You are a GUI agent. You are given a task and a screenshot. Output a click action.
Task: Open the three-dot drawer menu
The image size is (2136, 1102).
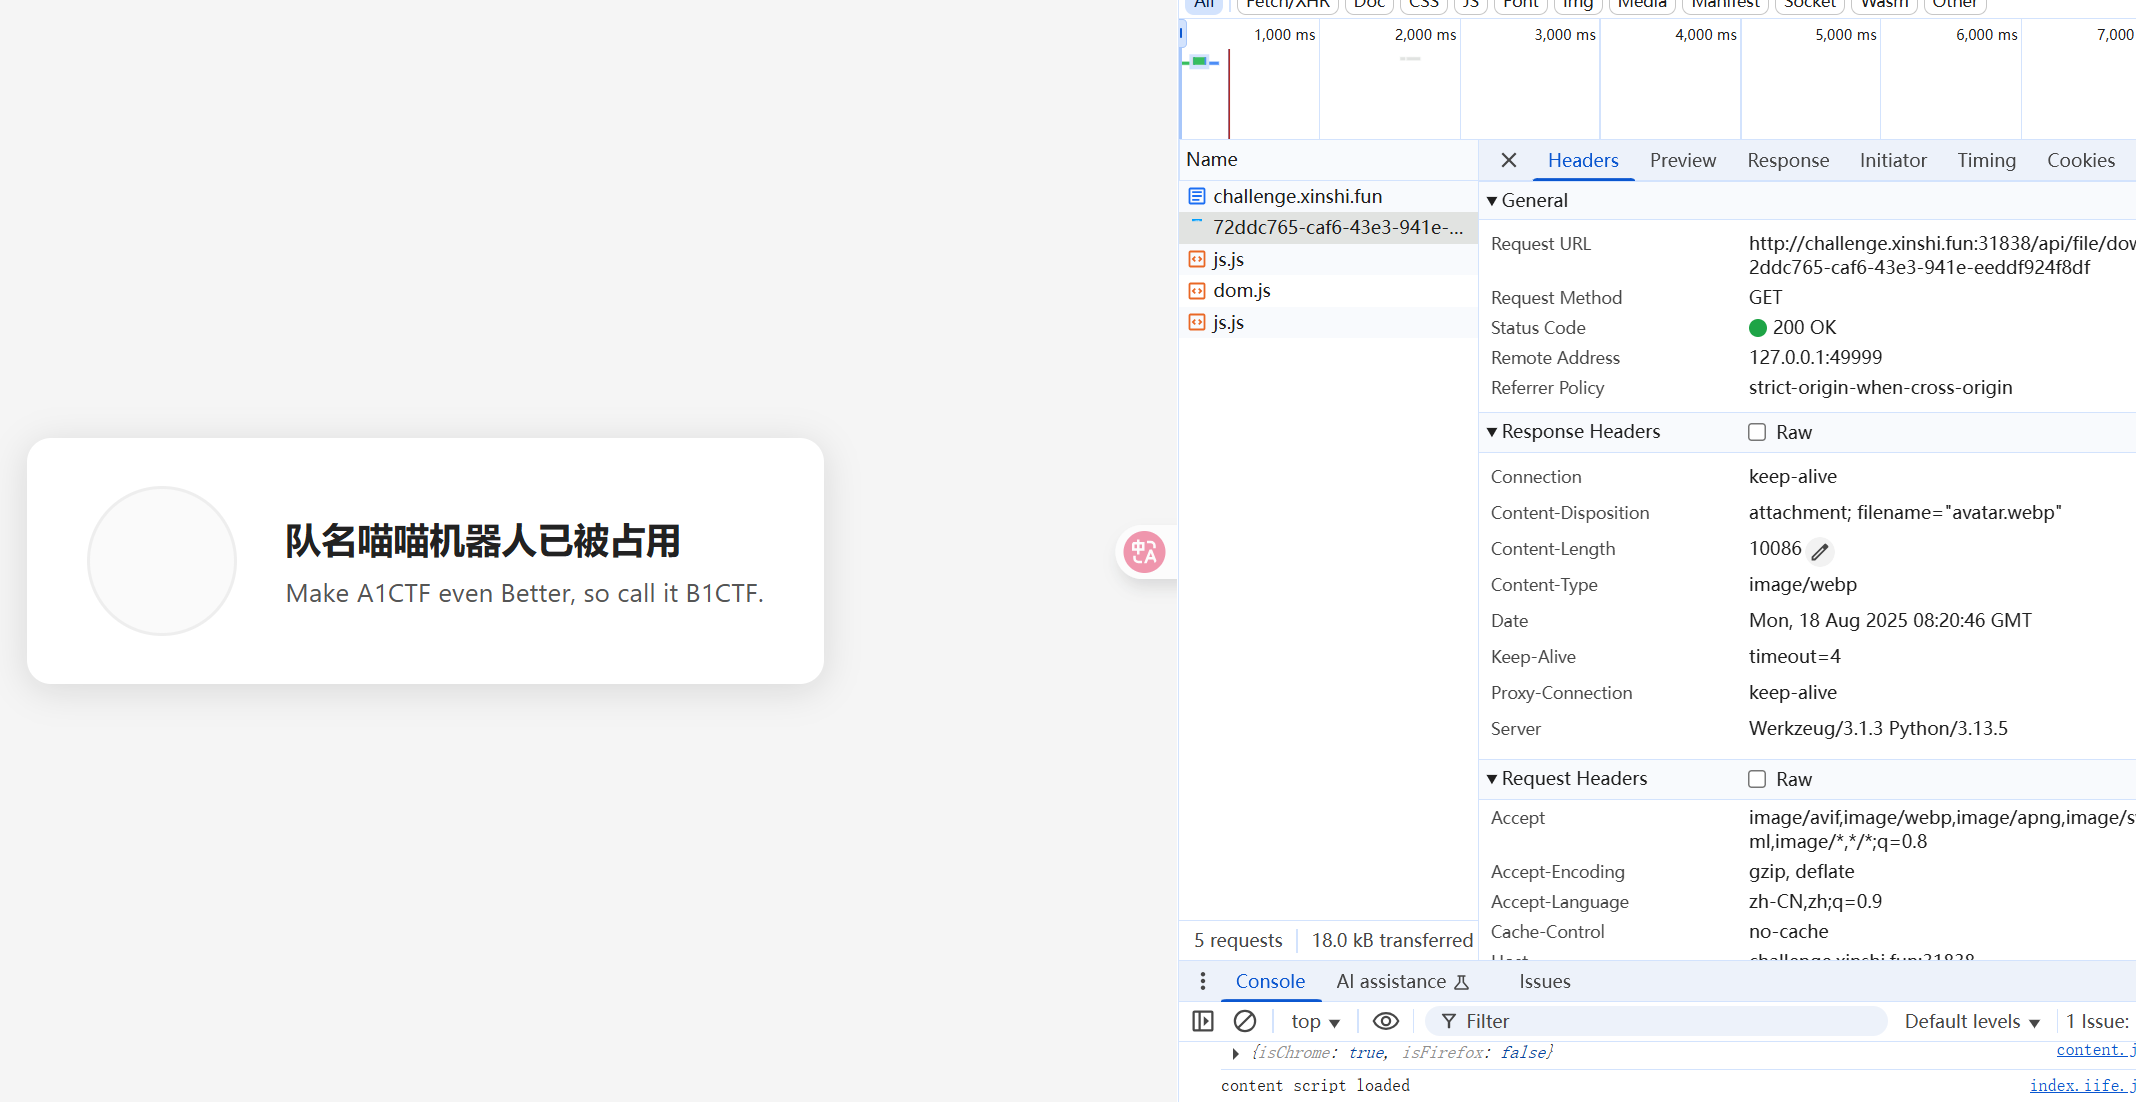coord(1202,981)
